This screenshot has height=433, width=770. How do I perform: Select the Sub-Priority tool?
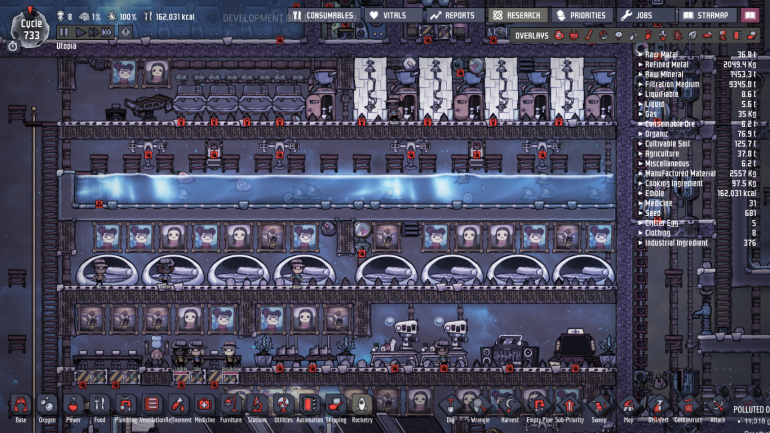[x=569, y=407]
